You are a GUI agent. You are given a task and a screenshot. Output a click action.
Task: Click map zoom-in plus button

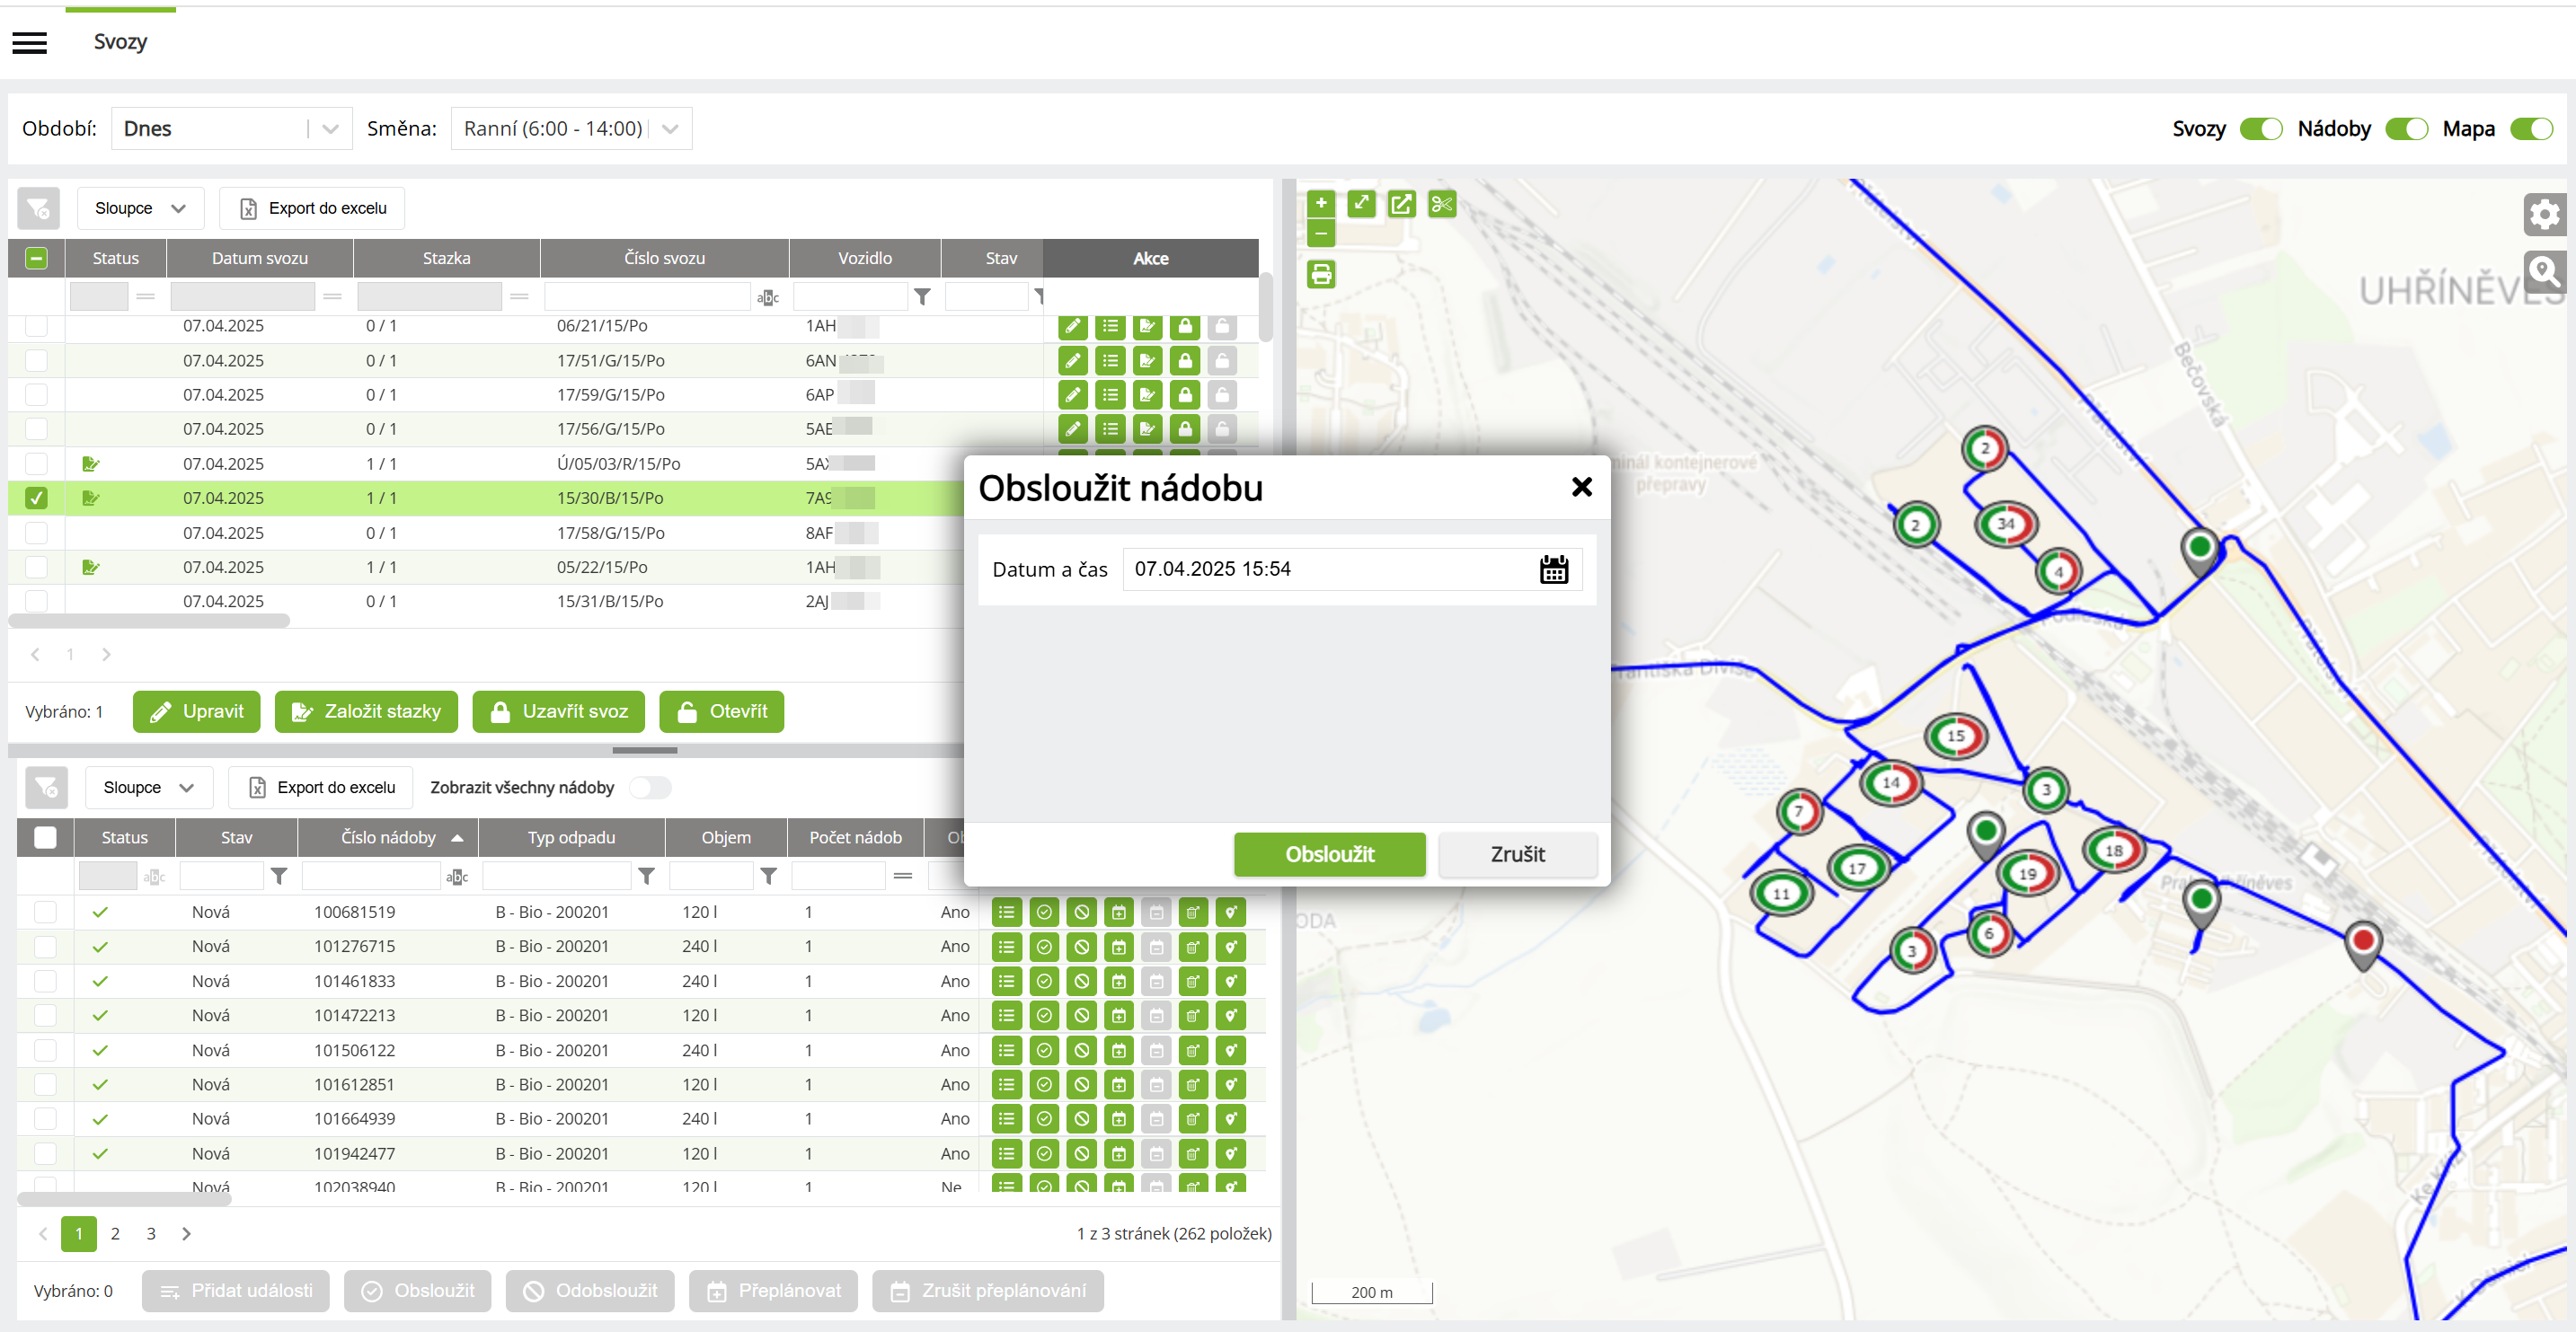tap(1320, 204)
